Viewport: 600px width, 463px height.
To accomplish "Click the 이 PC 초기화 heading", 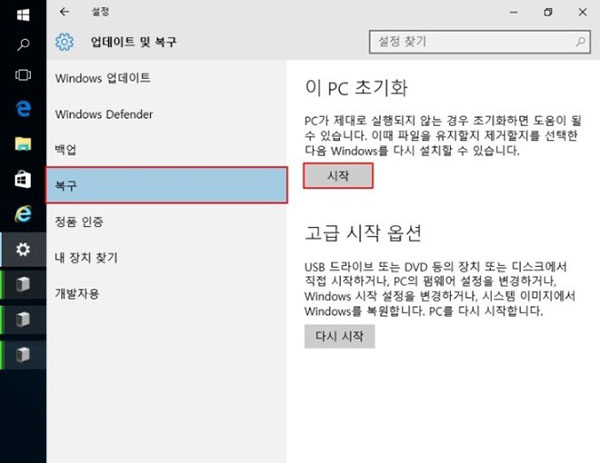I will [x=356, y=88].
